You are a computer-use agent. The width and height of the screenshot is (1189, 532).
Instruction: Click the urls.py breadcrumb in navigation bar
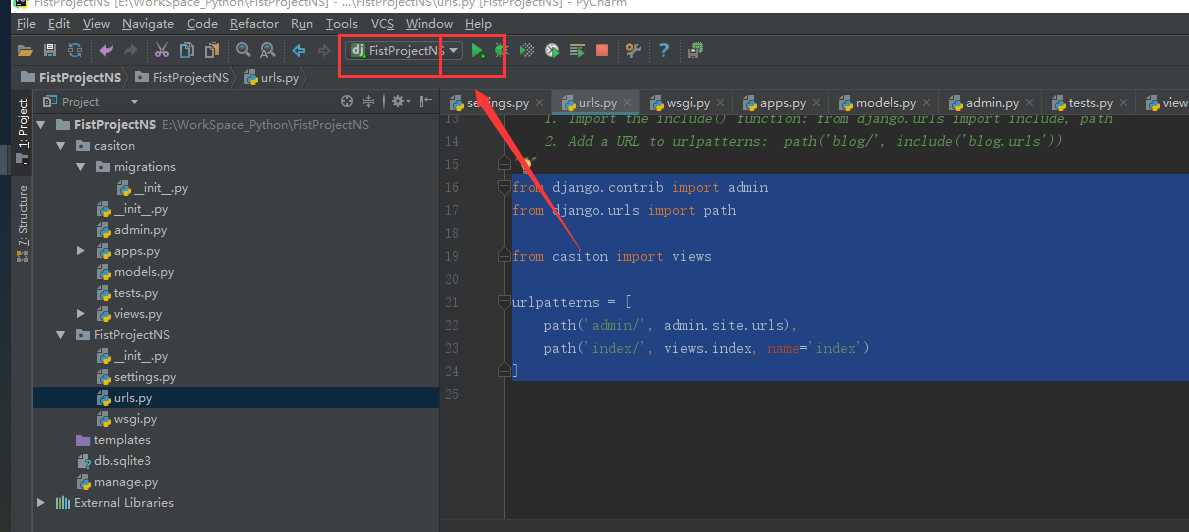coord(271,77)
